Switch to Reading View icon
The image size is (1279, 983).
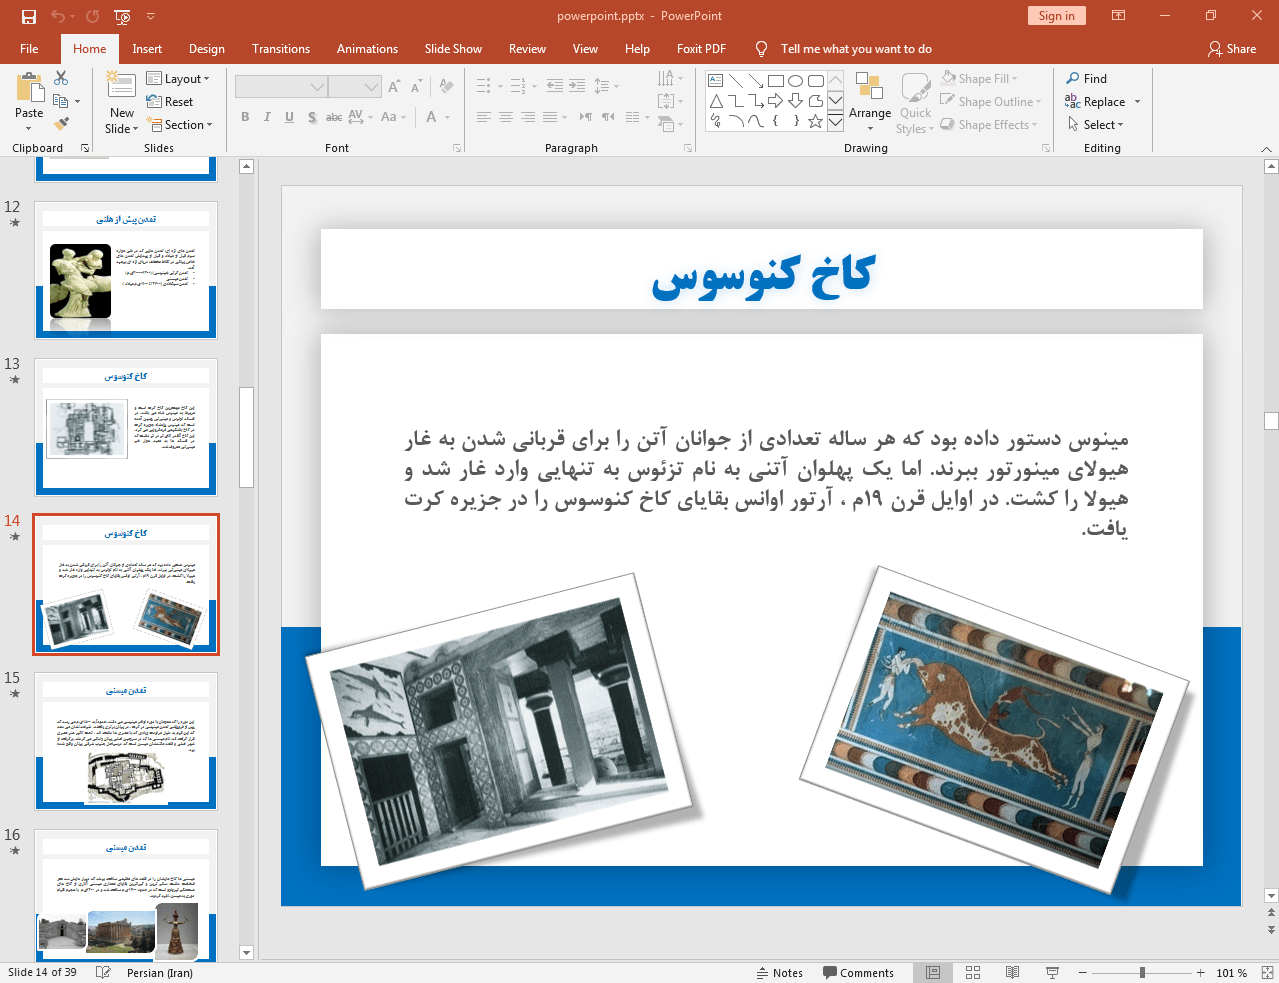point(1013,973)
